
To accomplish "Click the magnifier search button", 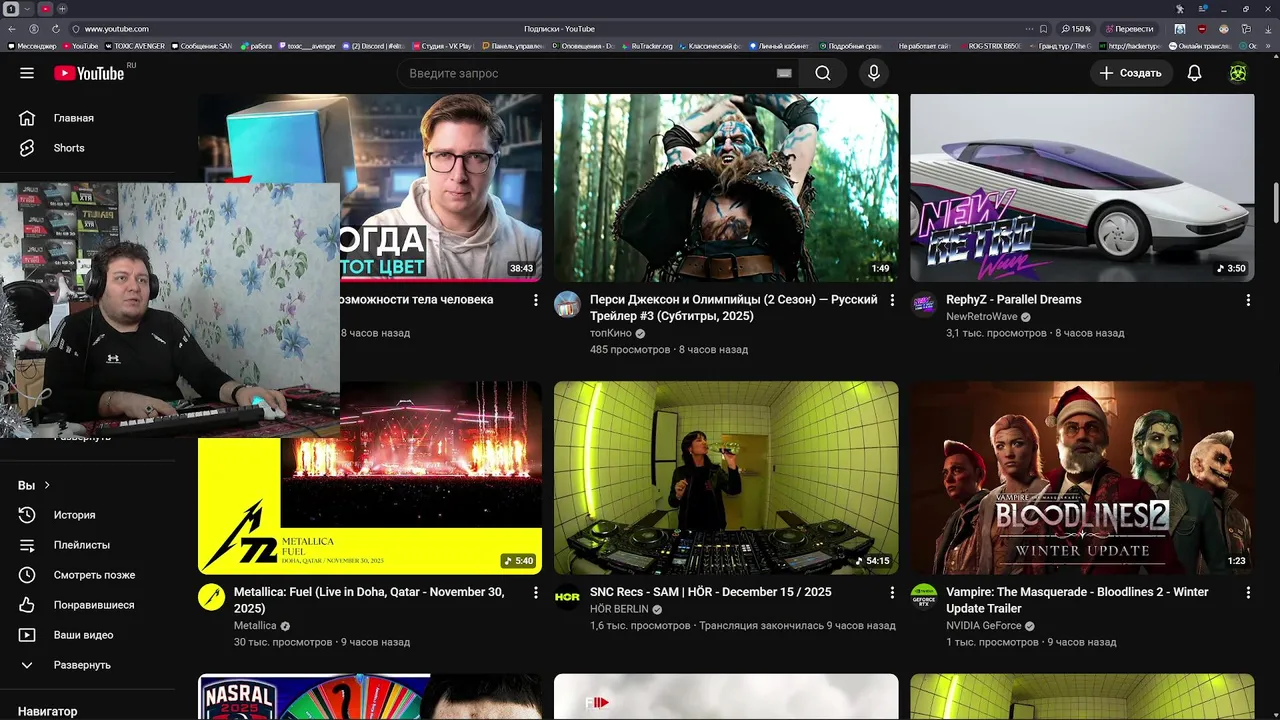I will (x=822, y=73).
